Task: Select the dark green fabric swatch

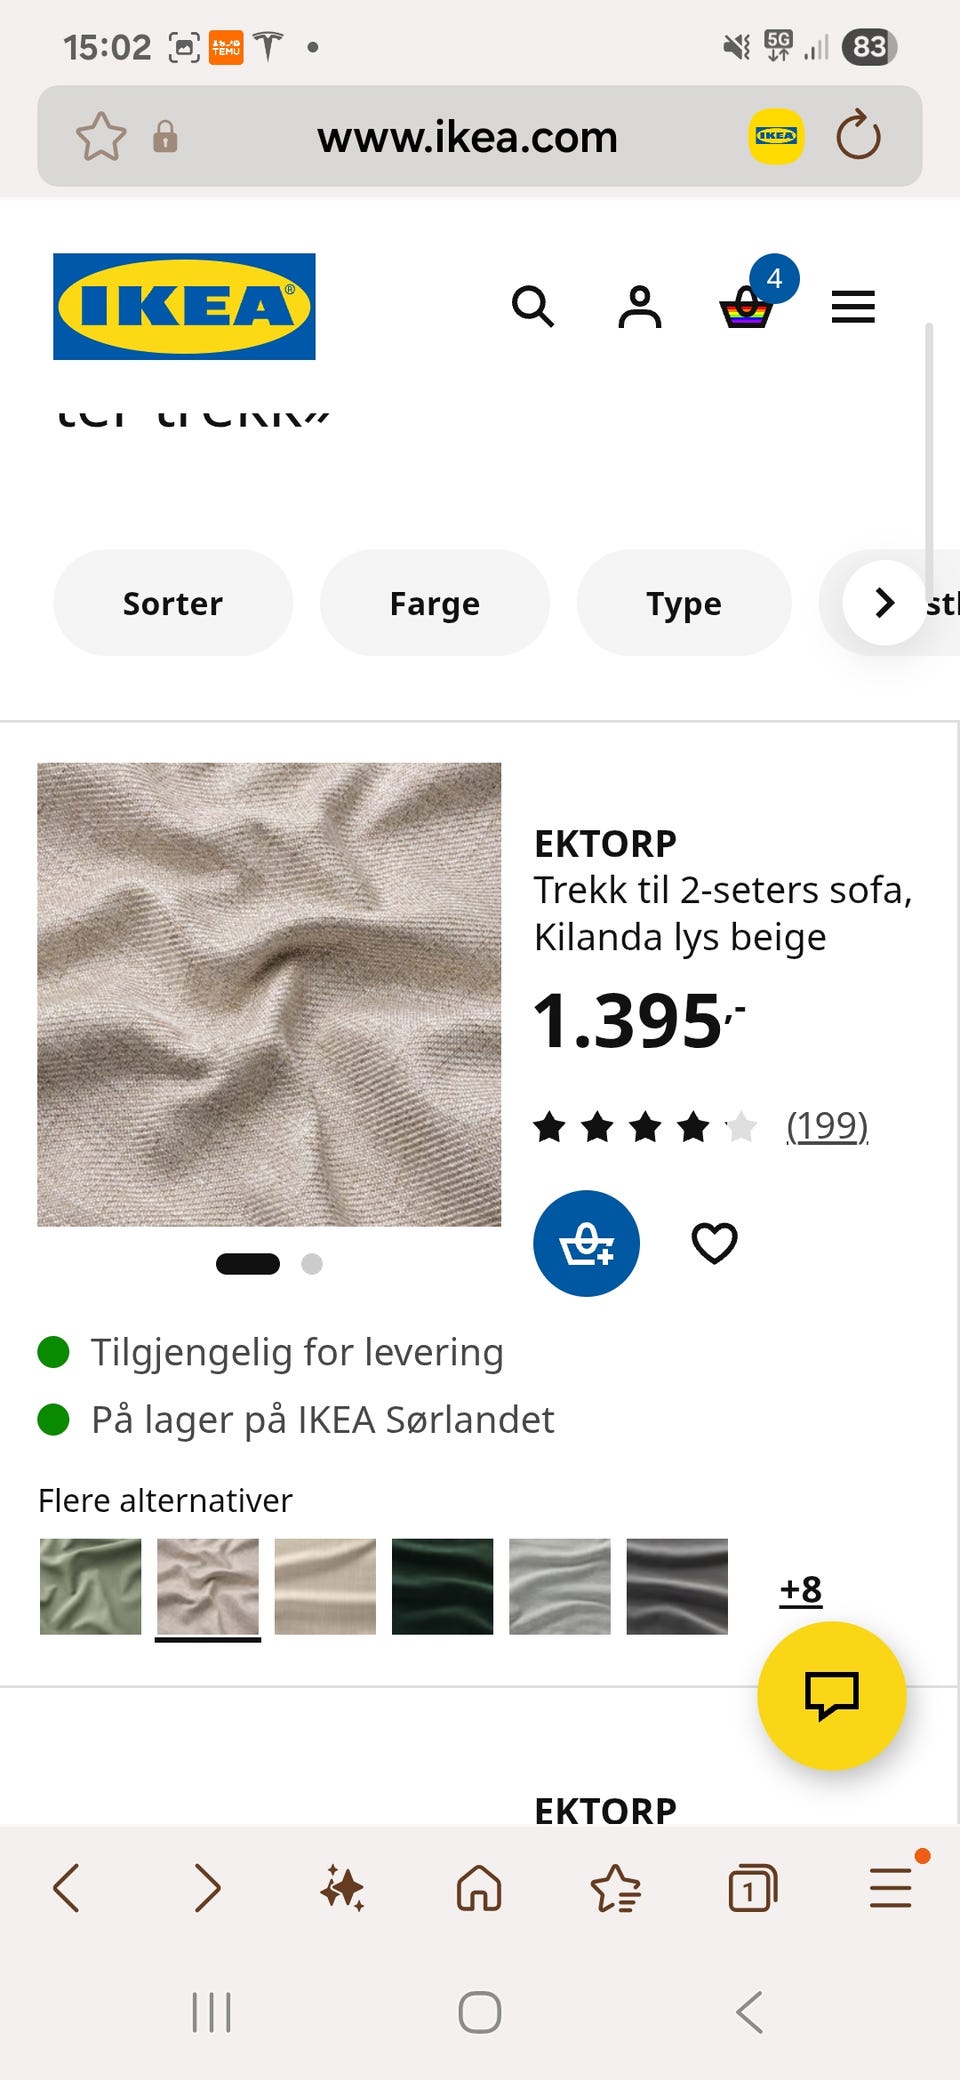Action: [x=442, y=1586]
